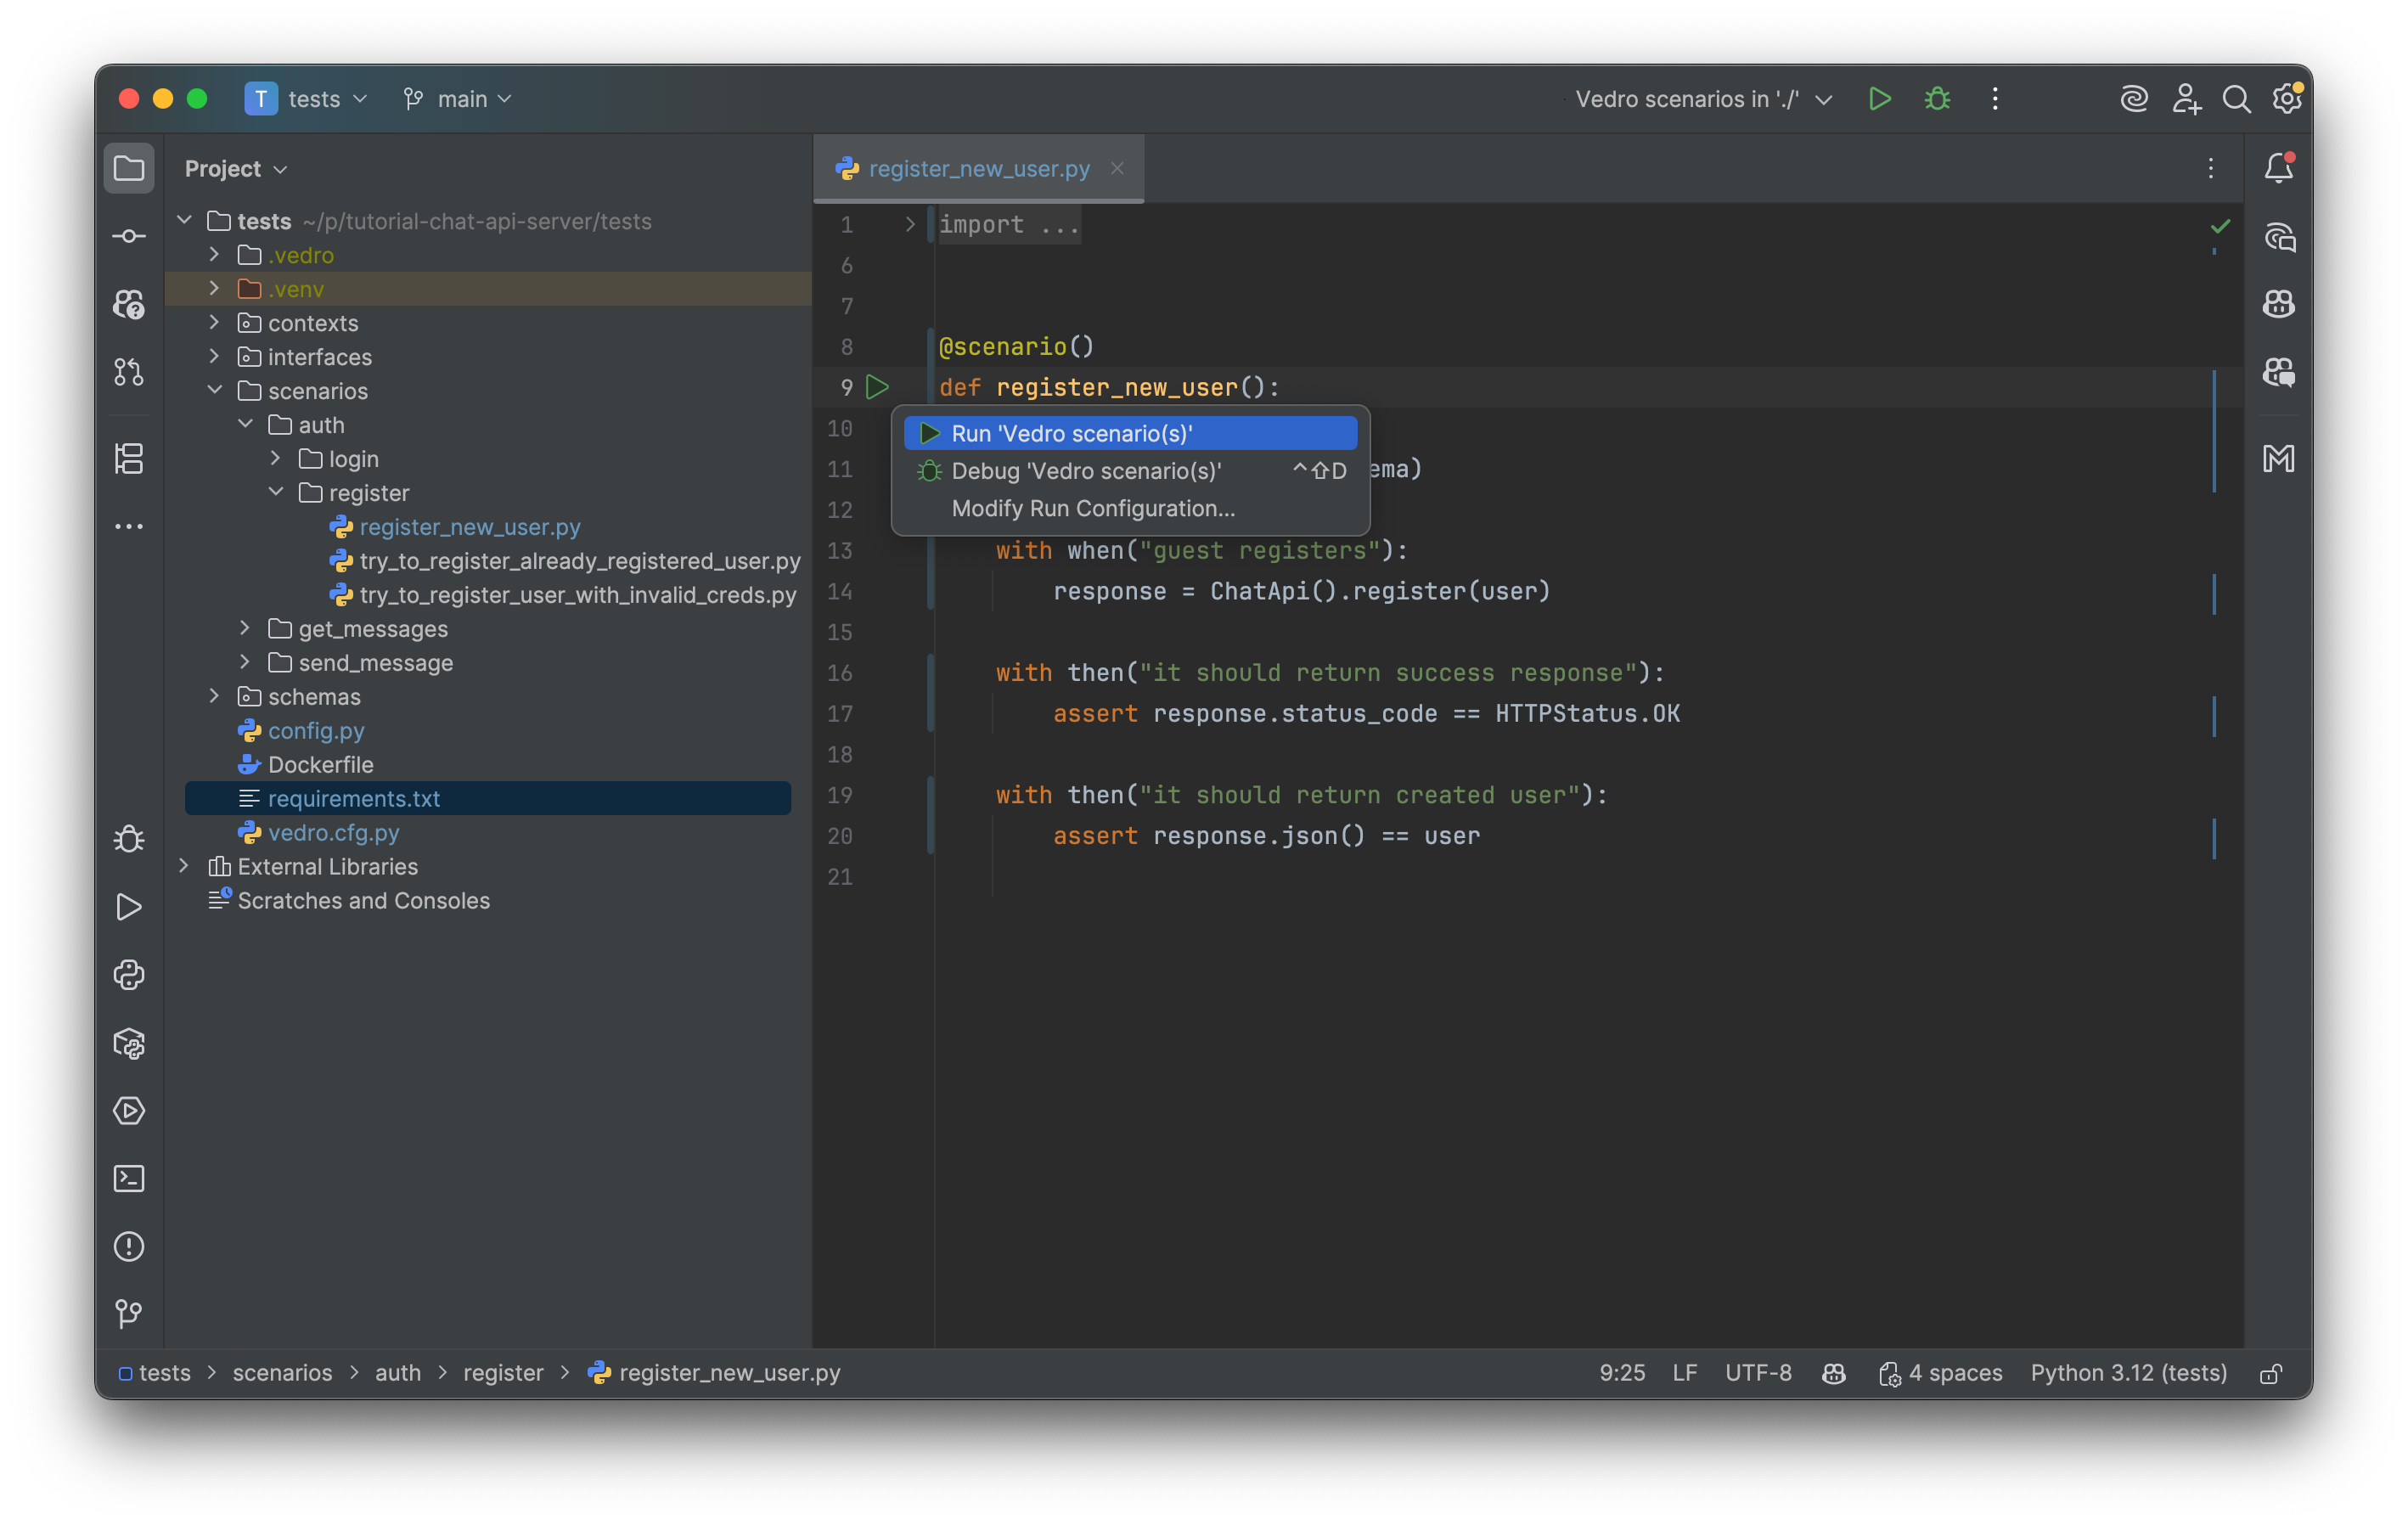Select requirements.txt in project tree
This screenshot has height=1525, width=2408.
[x=488, y=799]
